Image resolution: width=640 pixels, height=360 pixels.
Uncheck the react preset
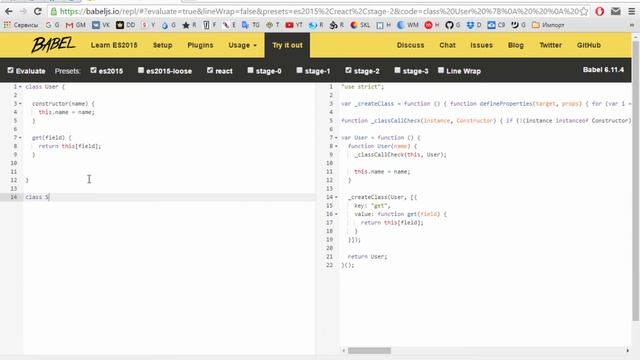pos(210,70)
